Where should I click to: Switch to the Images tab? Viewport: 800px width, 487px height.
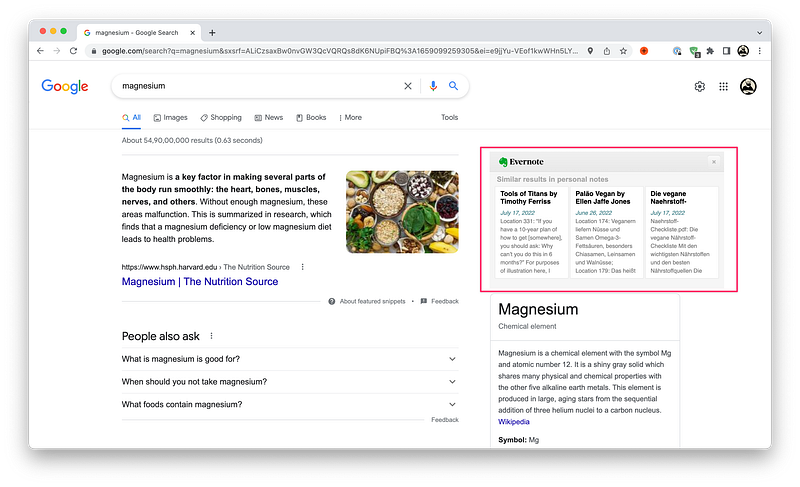pos(170,118)
